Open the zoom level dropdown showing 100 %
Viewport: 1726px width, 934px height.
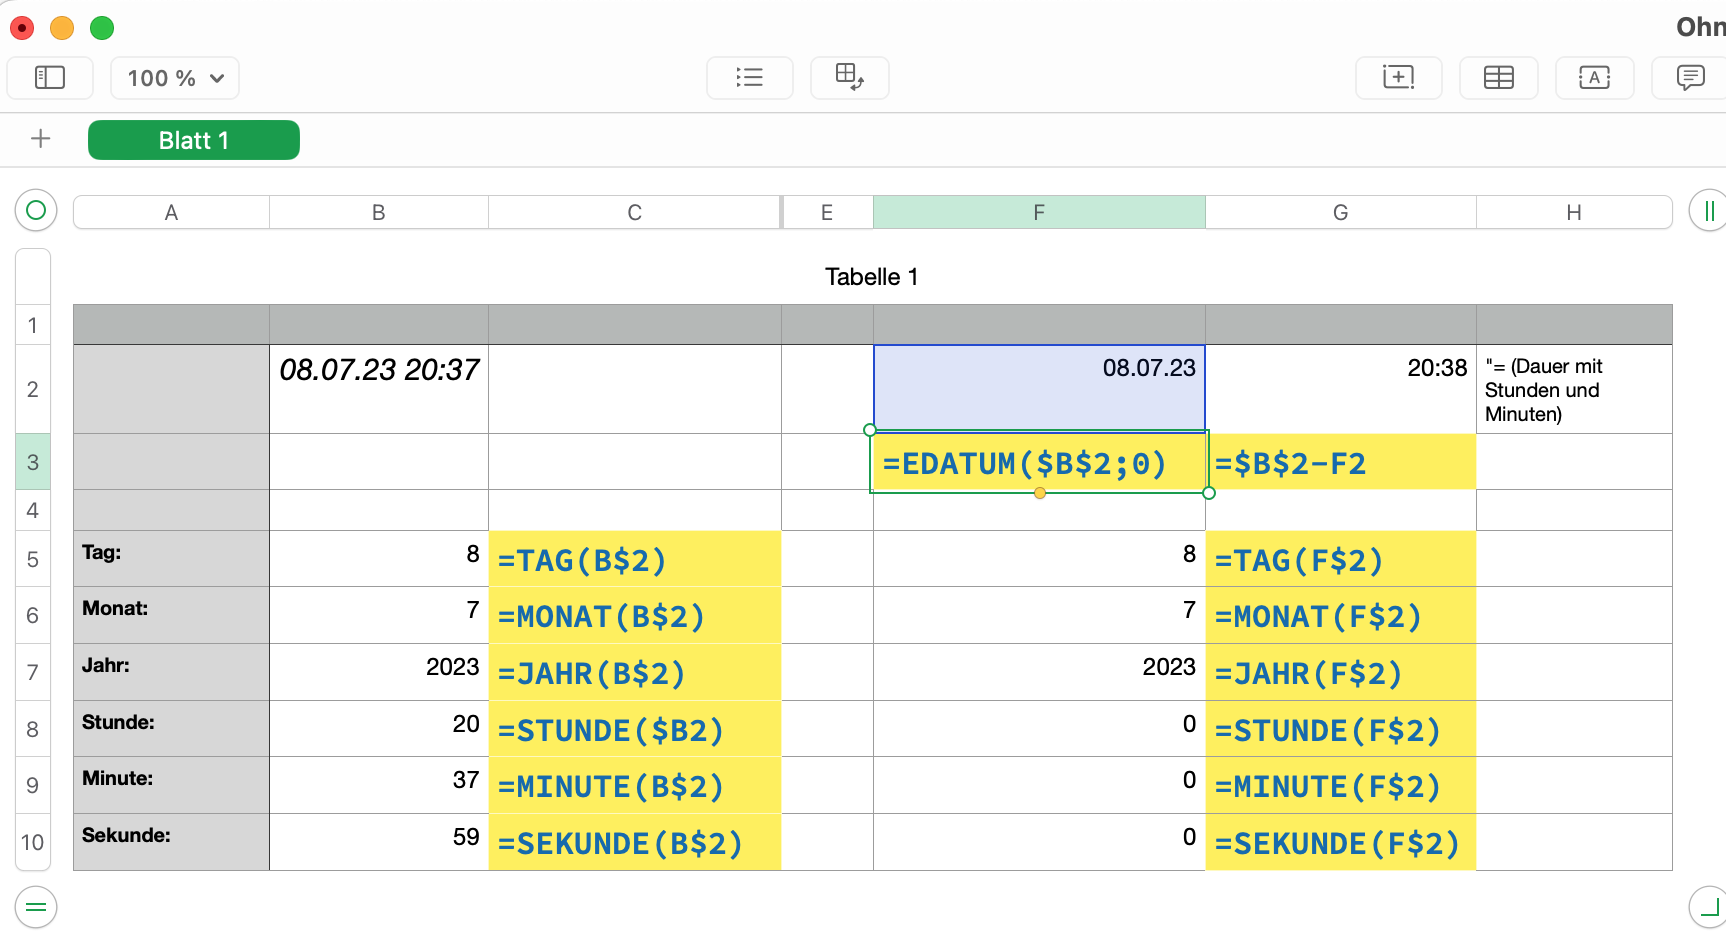(x=175, y=78)
